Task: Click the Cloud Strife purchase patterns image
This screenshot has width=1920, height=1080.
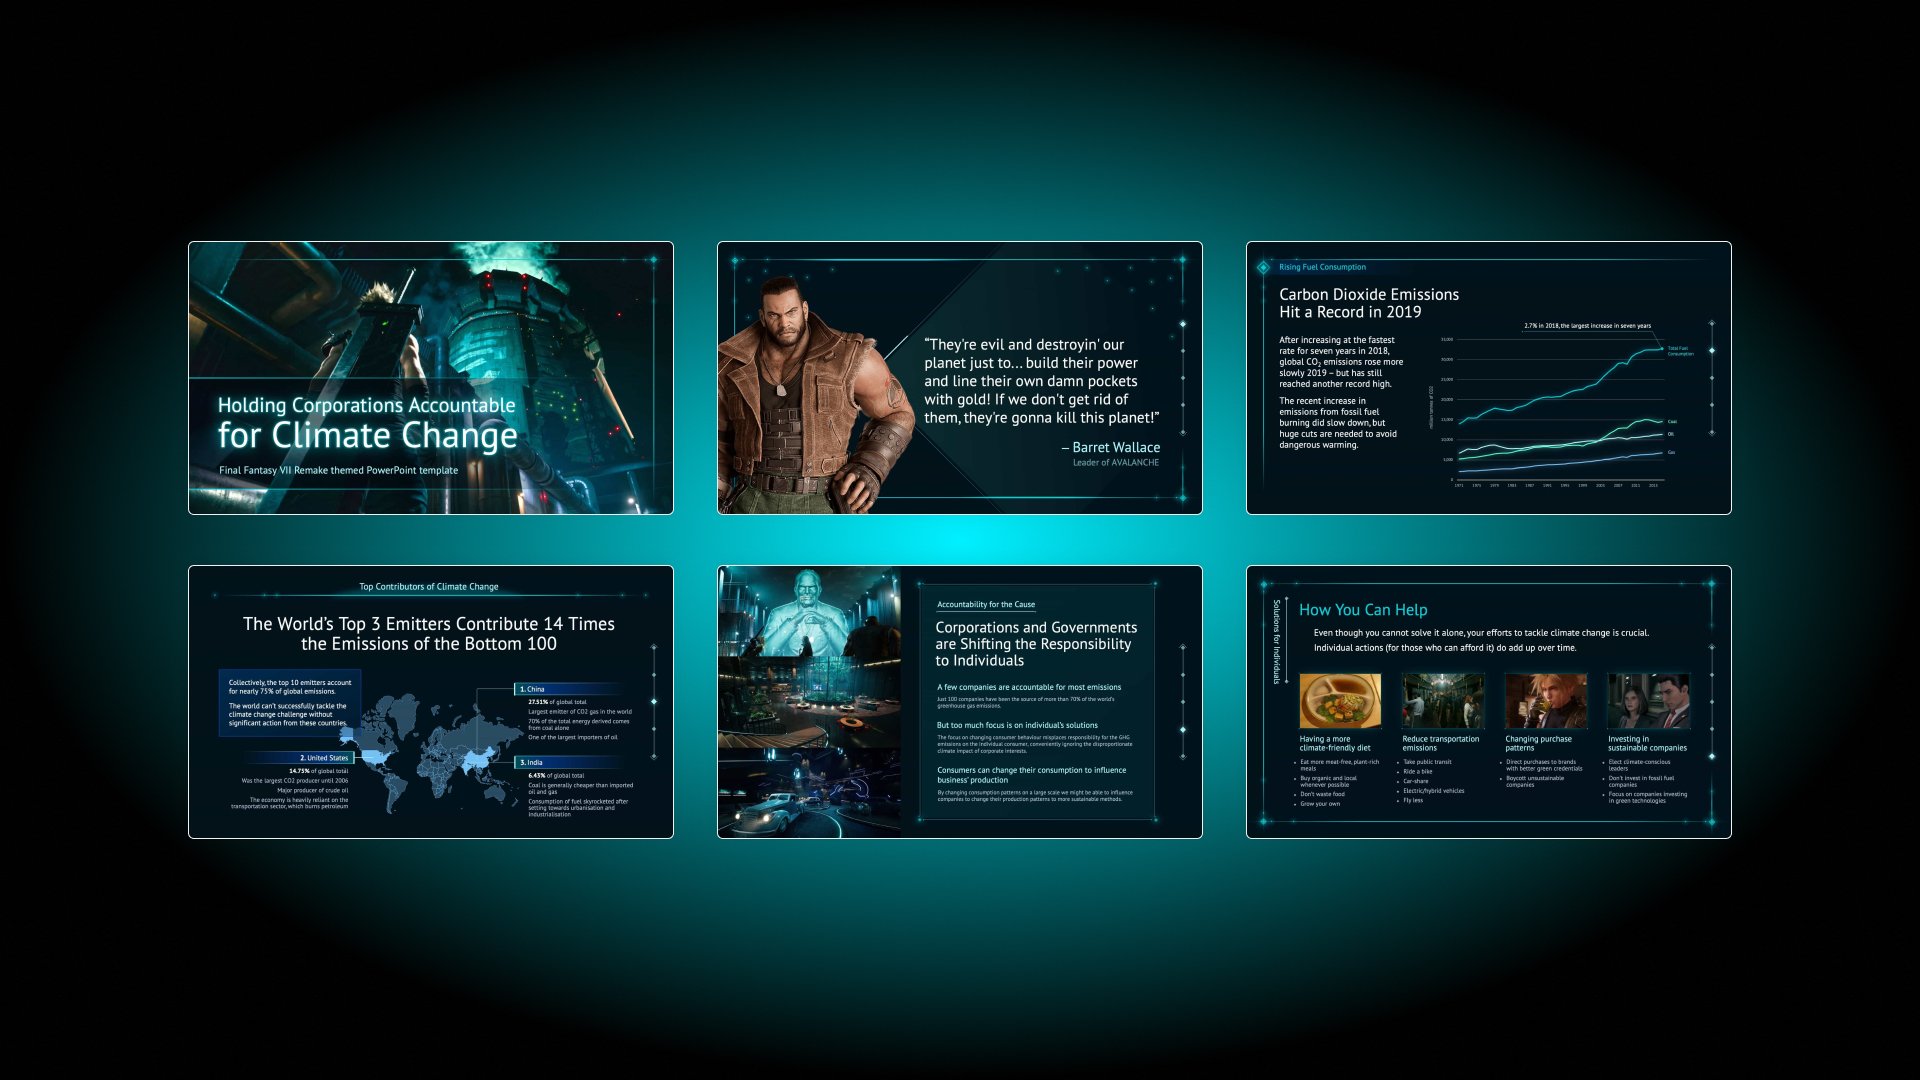Action: coord(1545,701)
